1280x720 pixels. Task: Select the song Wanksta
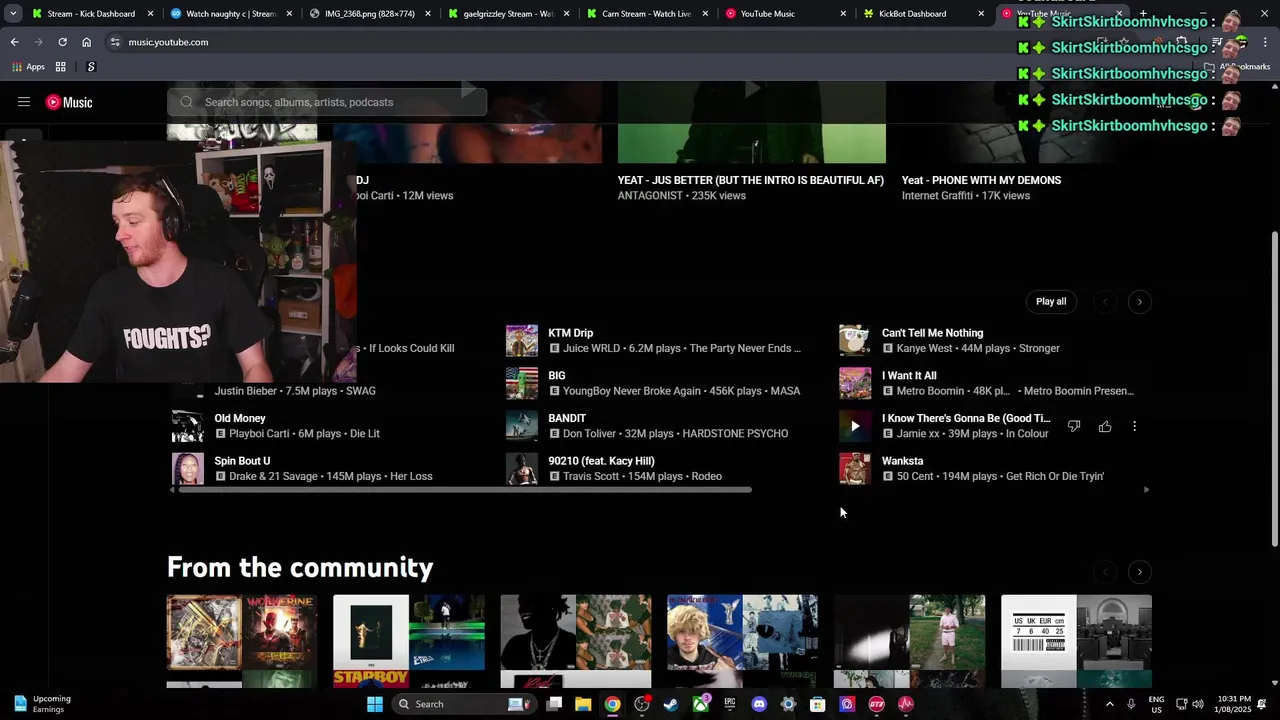tap(902, 461)
